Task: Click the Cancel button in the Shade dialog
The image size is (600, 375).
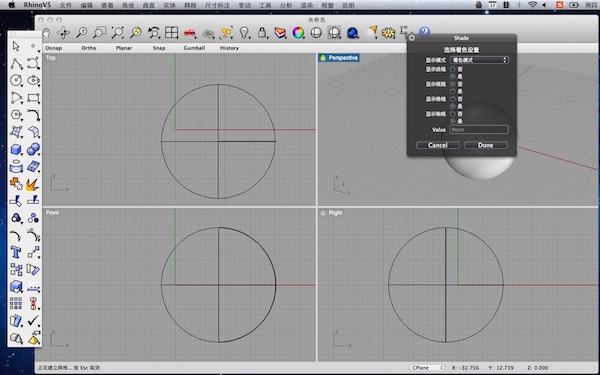Action: coord(438,145)
